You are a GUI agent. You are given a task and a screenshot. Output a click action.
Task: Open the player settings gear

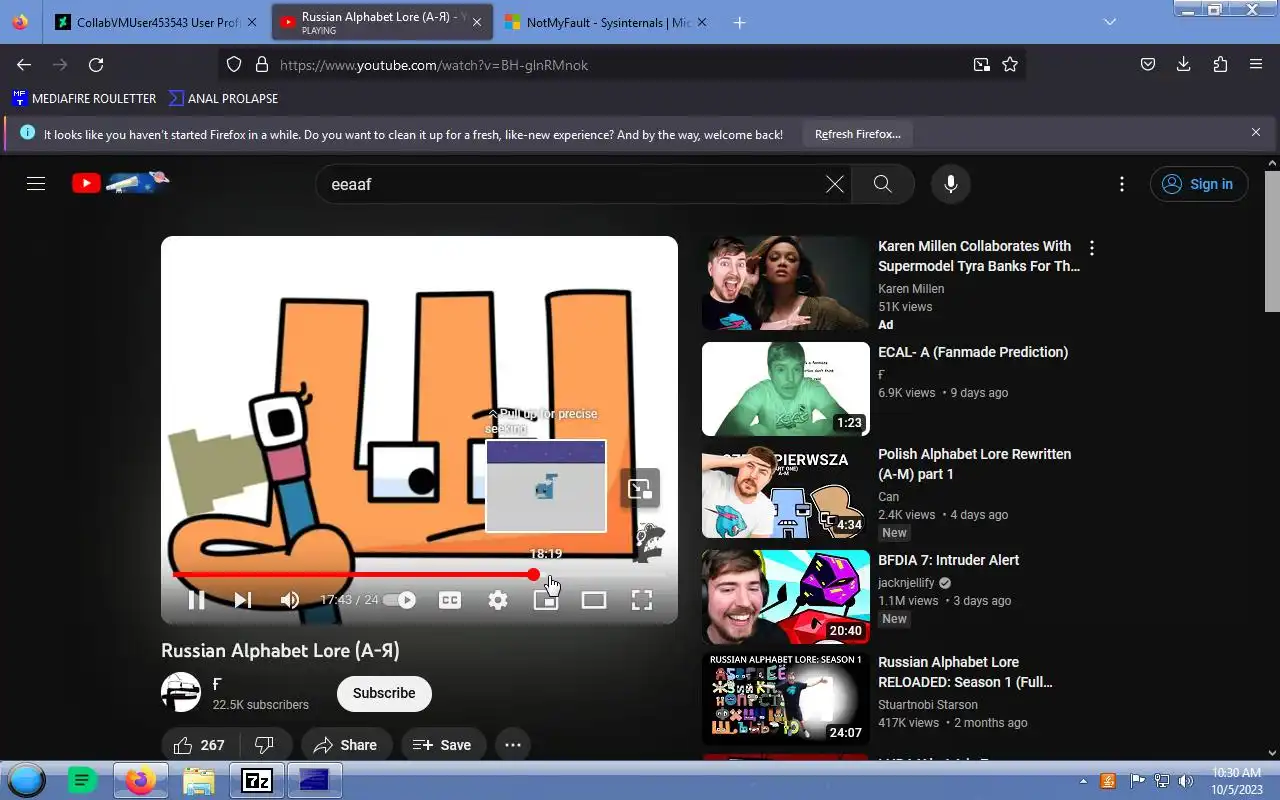498,600
